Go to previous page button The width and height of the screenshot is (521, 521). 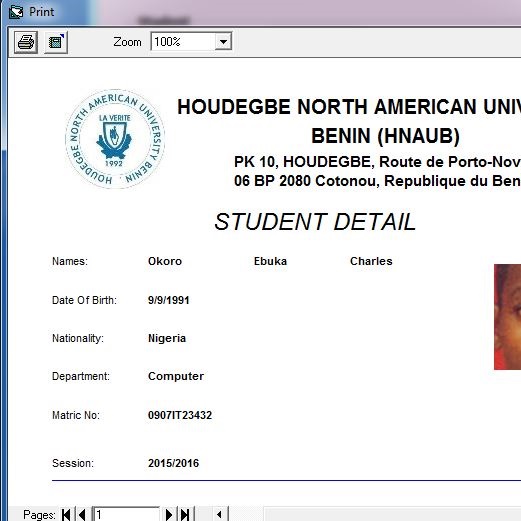[x=82, y=514]
